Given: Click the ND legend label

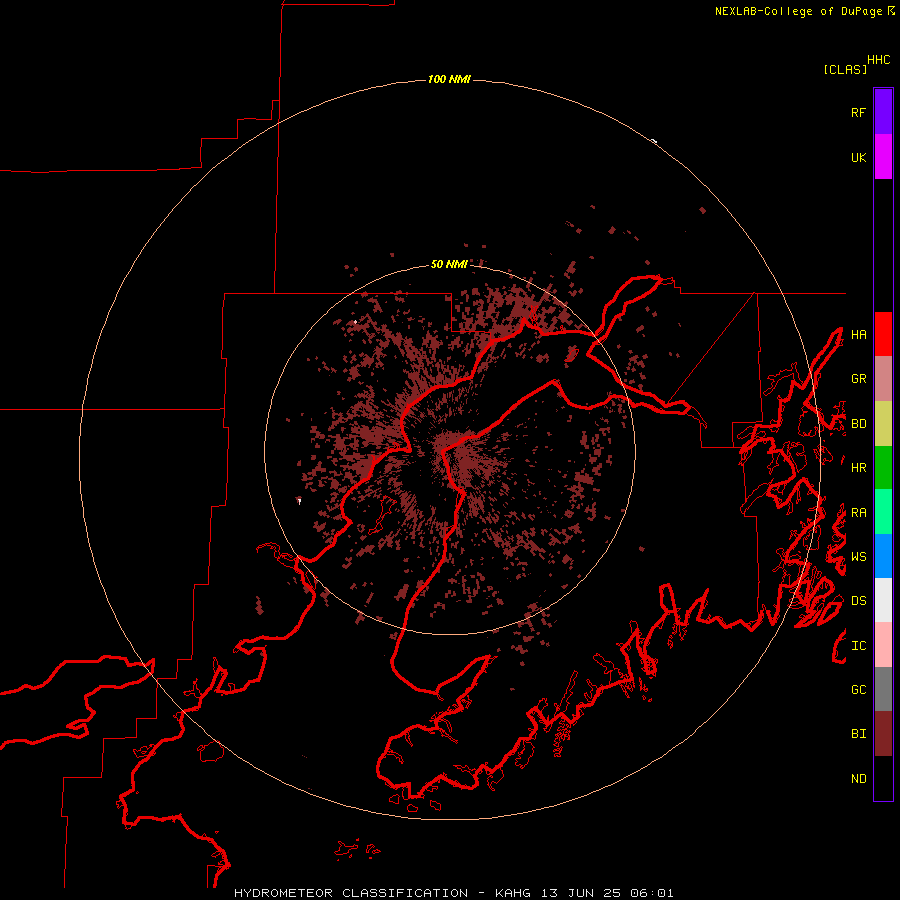Looking at the screenshot, I should point(858,779).
